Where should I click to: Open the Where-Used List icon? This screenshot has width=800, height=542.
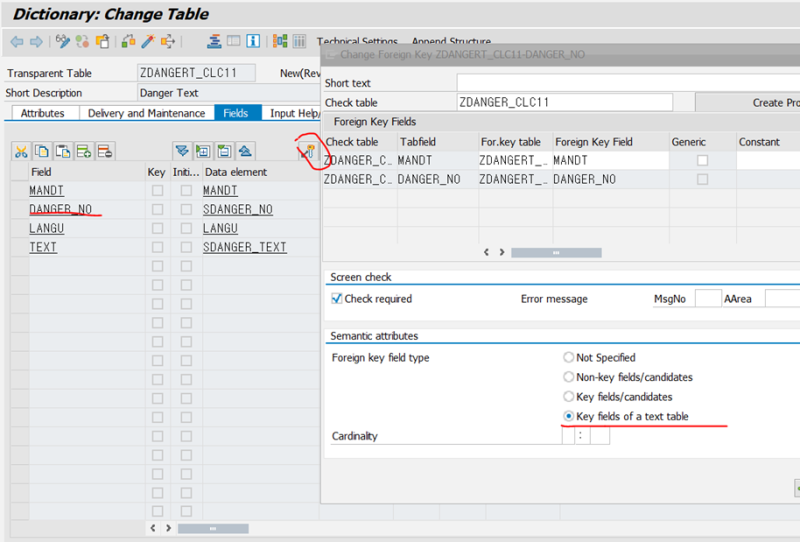168,41
